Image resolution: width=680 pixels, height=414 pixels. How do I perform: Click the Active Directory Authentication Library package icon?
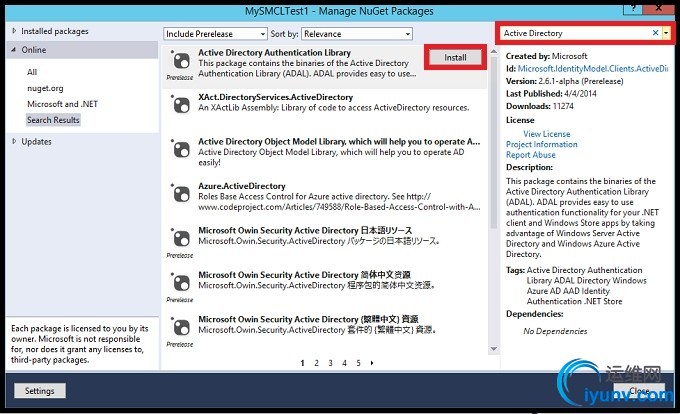click(181, 61)
